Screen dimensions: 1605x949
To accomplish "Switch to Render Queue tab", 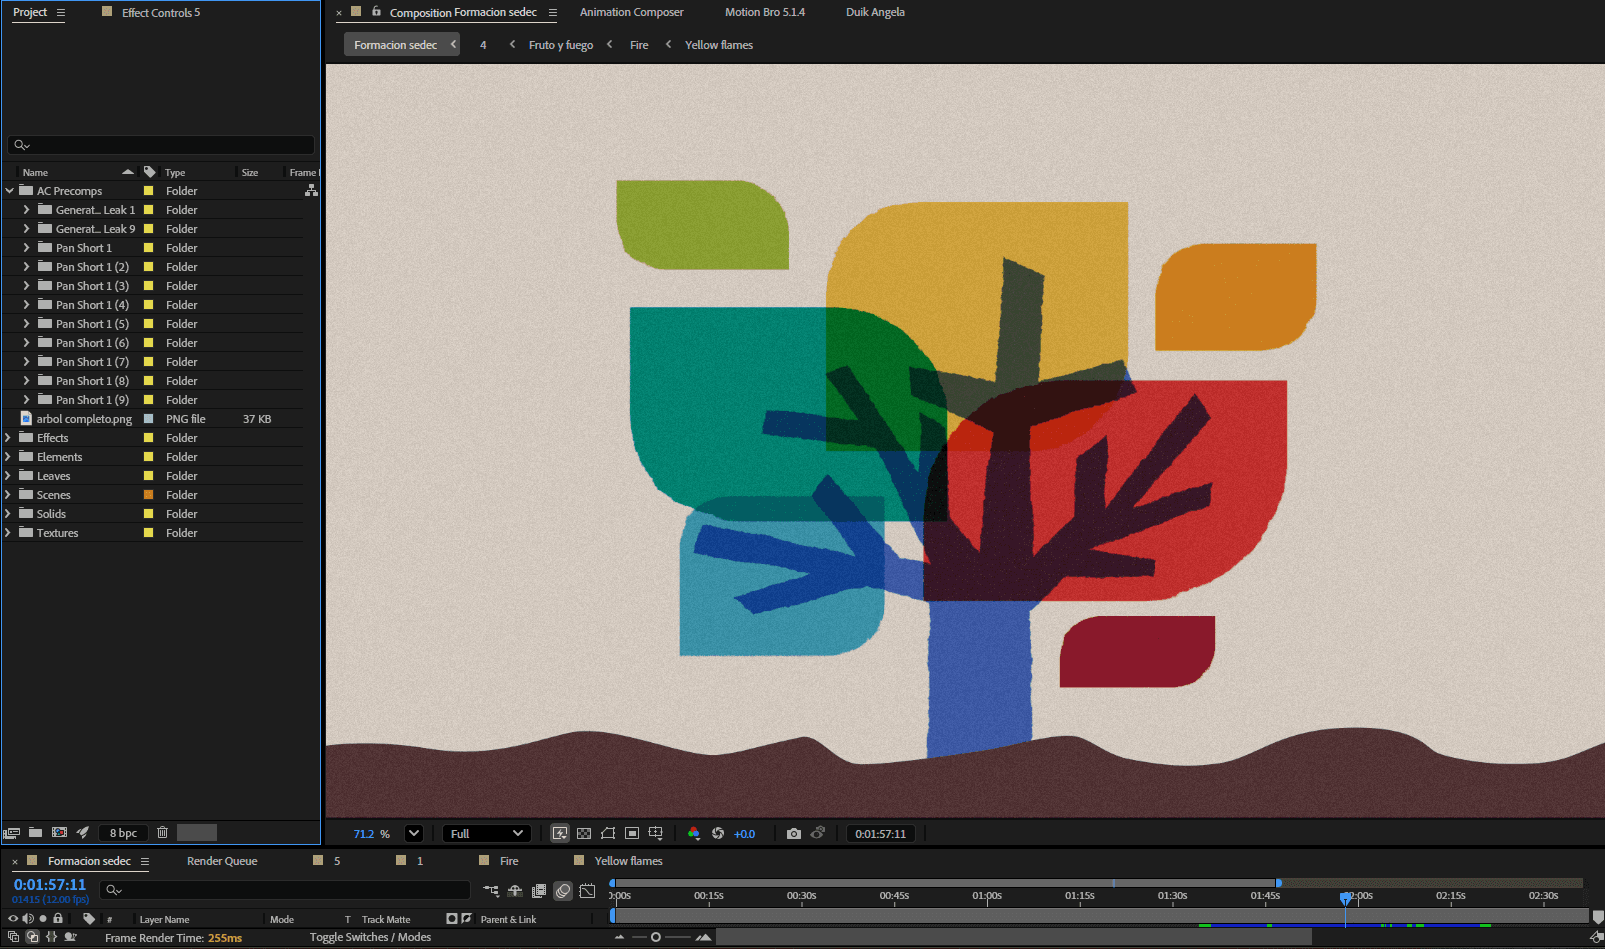I will 222,861.
